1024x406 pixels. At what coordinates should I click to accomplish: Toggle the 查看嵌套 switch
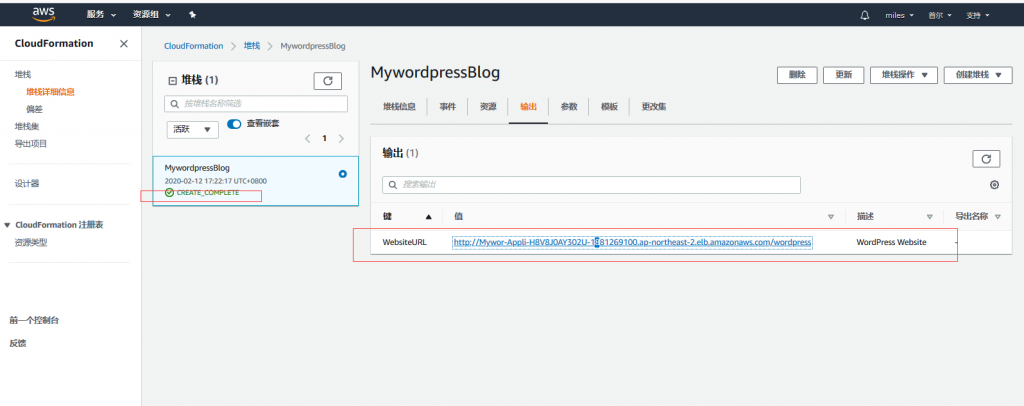tap(234, 124)
